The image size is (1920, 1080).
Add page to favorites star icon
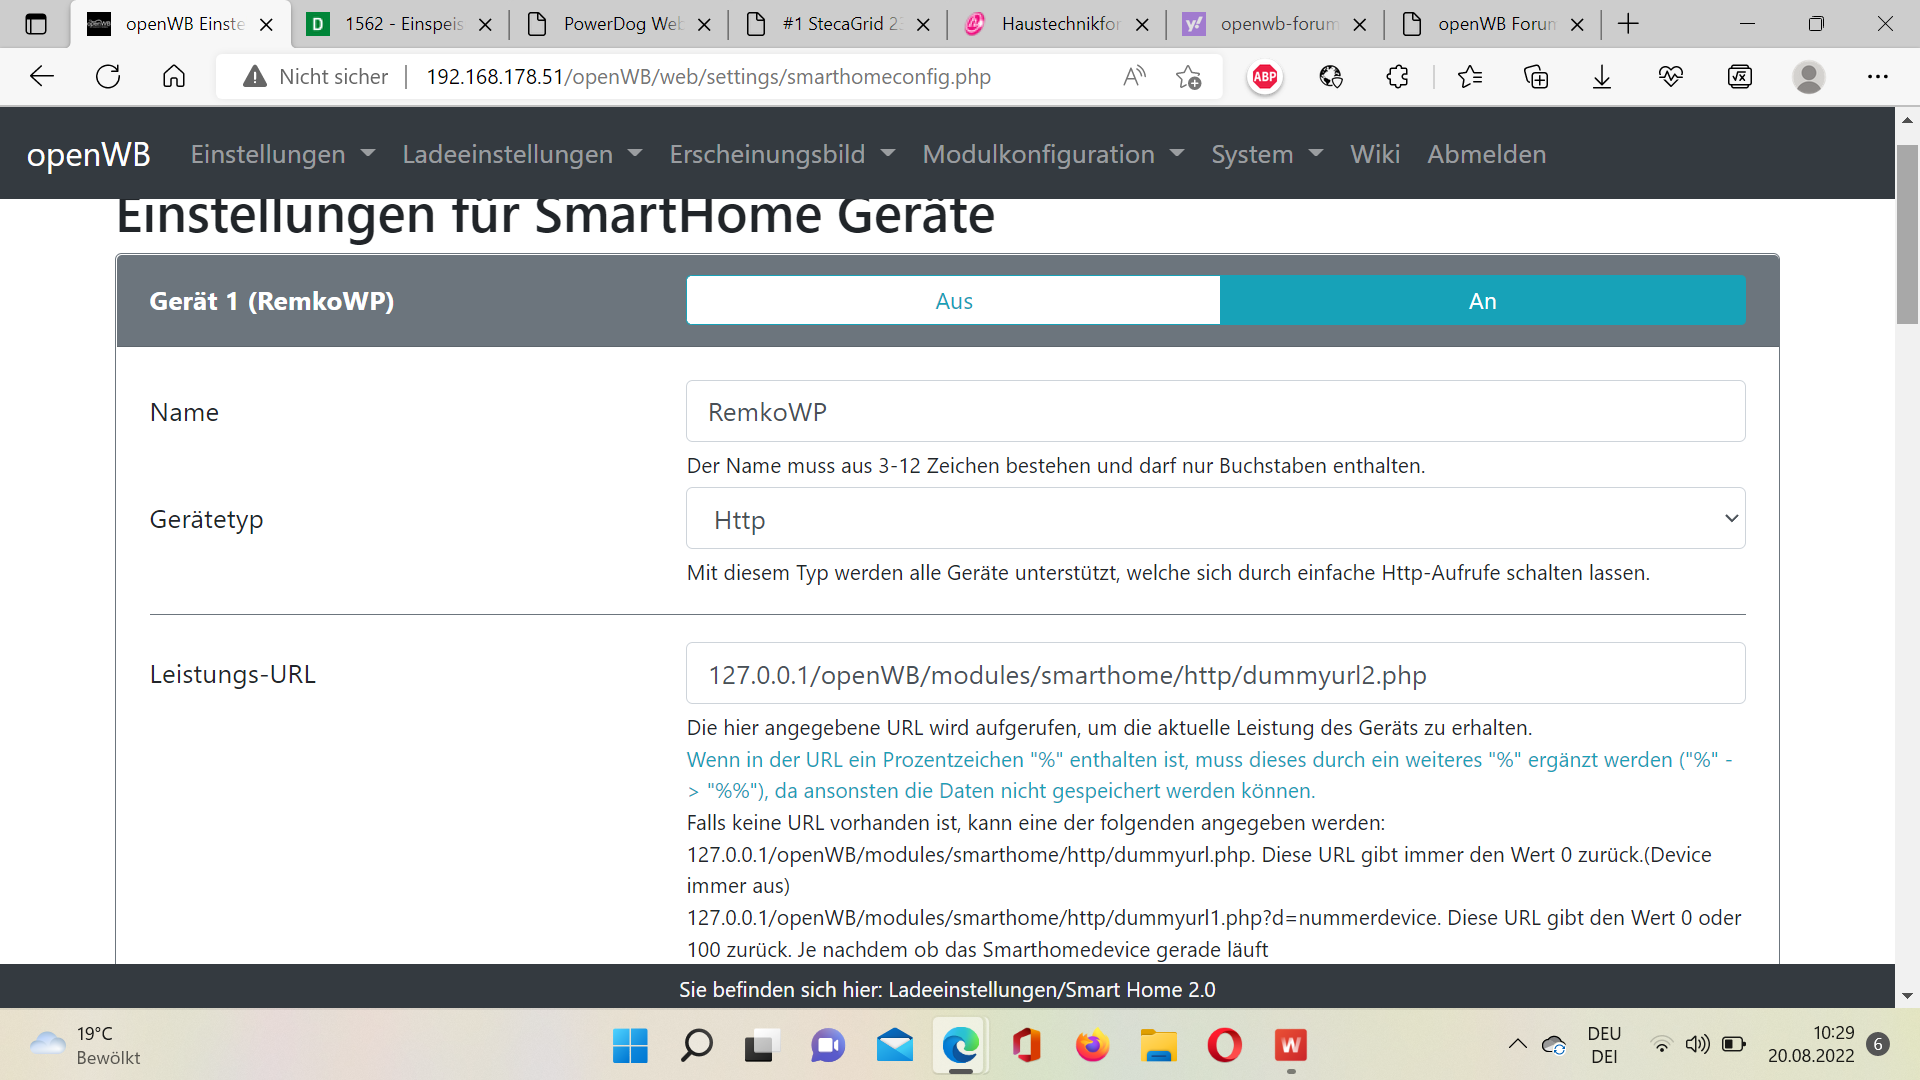1188,77
